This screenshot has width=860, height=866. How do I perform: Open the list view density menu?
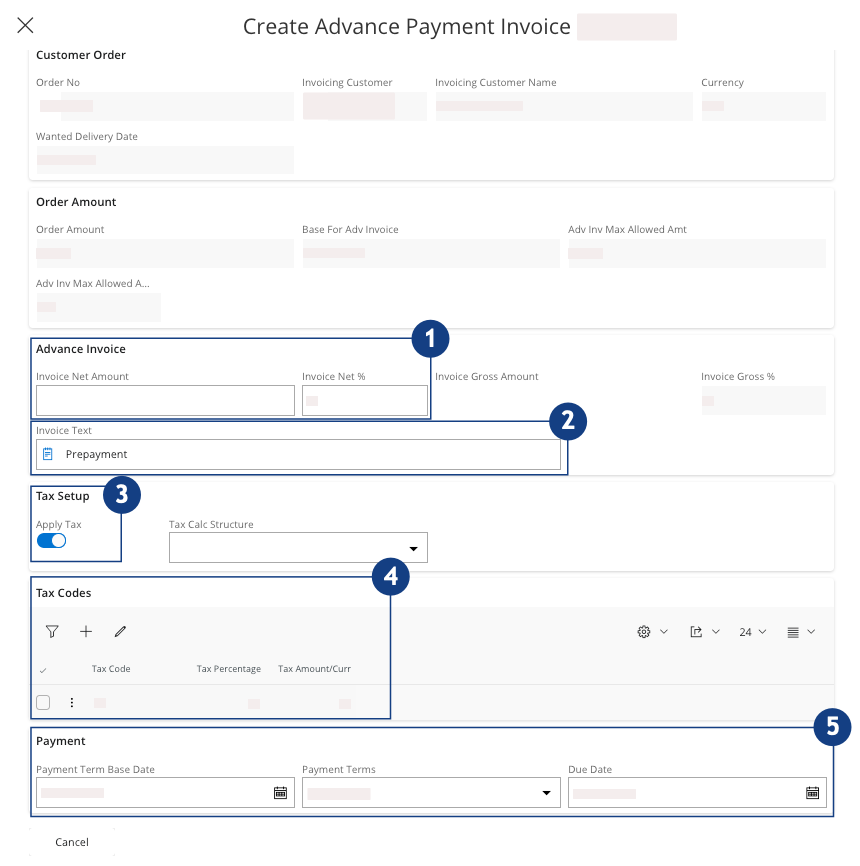[800, 632]
